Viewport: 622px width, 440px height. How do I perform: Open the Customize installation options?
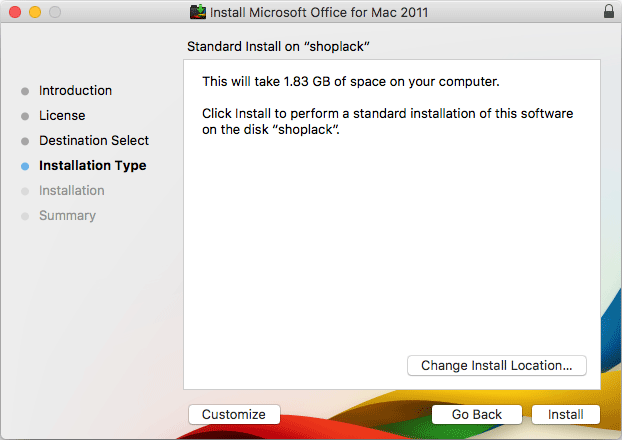pyautogui.click(x=234, y=414)
